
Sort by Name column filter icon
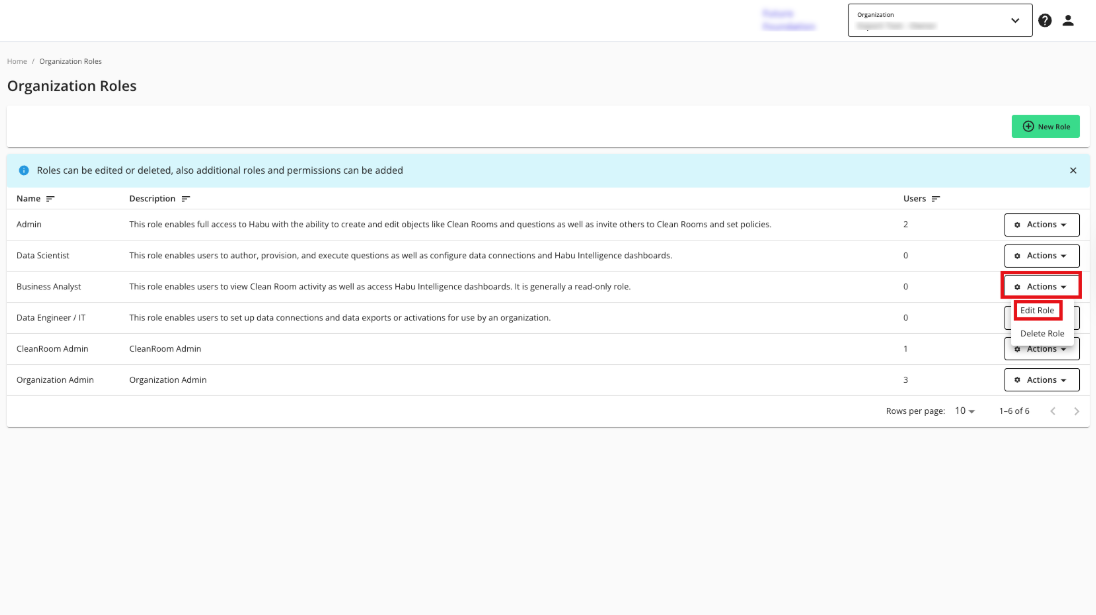(x=51, y=199)
